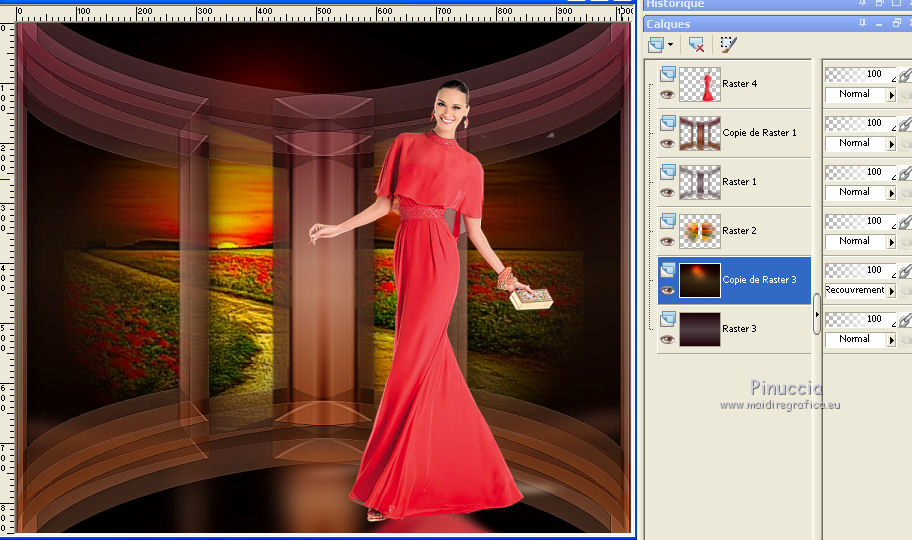
Task: Click the Copie de Raster 3 layer name
Action: (x=759, y=279)
